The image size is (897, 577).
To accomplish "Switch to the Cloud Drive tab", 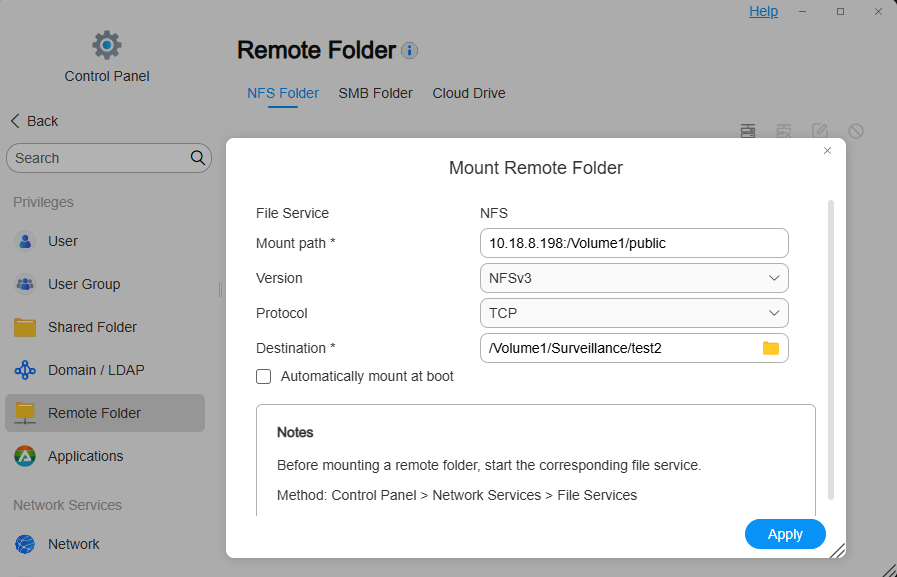I will [x=469, y=93].
